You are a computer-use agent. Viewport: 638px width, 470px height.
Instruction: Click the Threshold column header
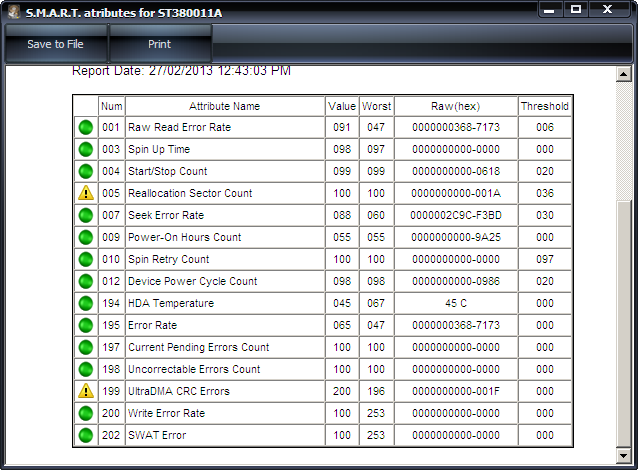[x=545, y=106]
